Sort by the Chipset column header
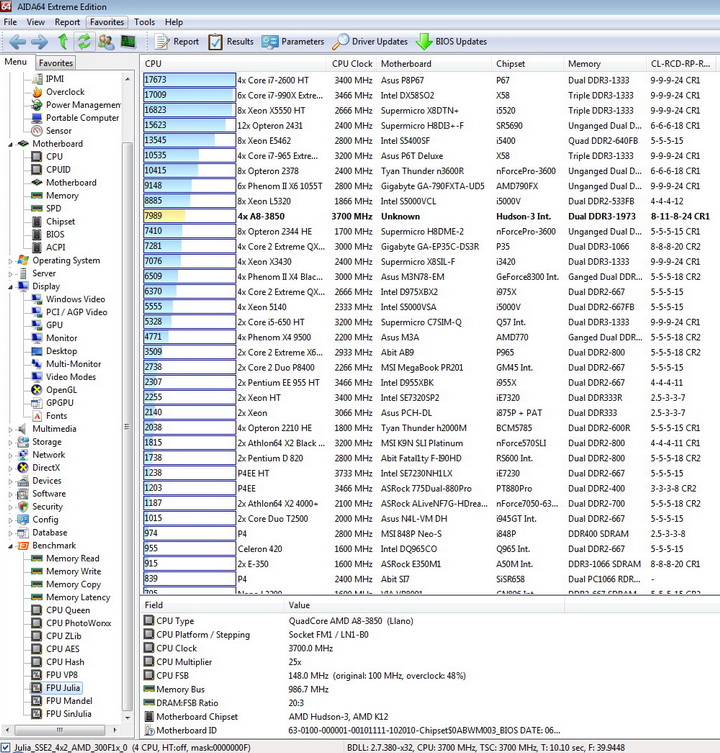 (x=527, y=64)
